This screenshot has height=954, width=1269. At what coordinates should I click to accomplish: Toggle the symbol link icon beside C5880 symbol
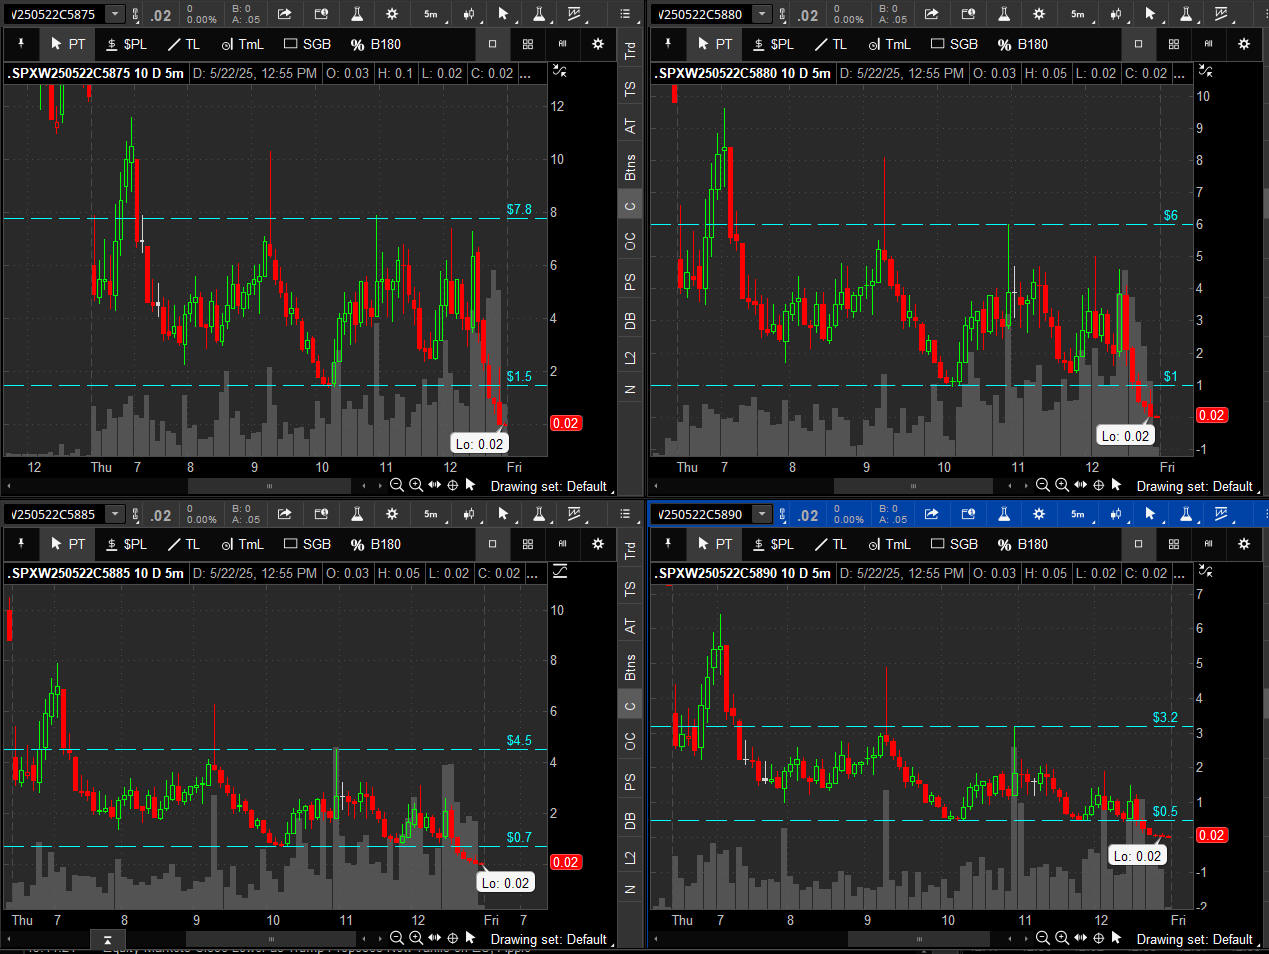click(783, 14)
